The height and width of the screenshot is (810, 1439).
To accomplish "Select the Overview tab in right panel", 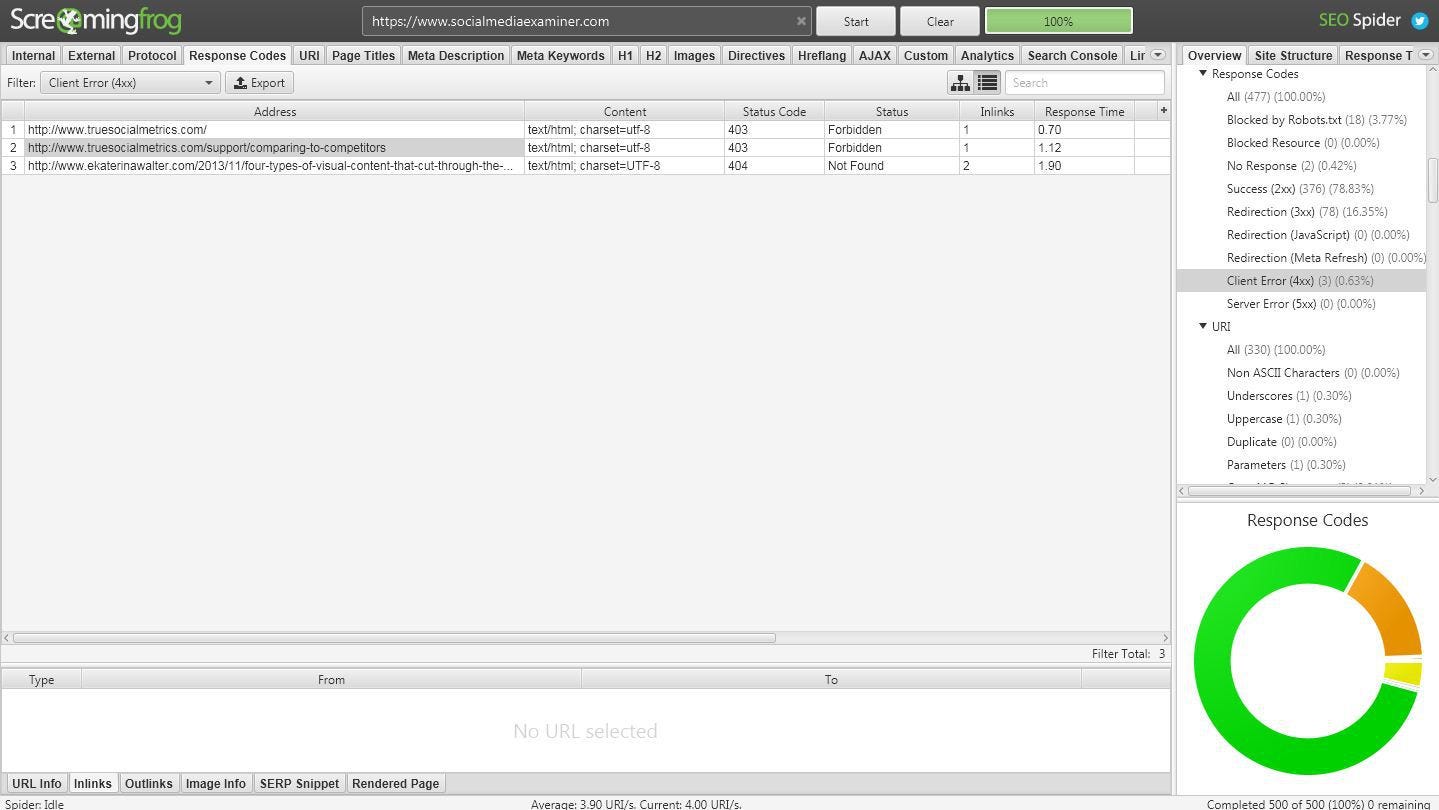I will pos(1214,56).
